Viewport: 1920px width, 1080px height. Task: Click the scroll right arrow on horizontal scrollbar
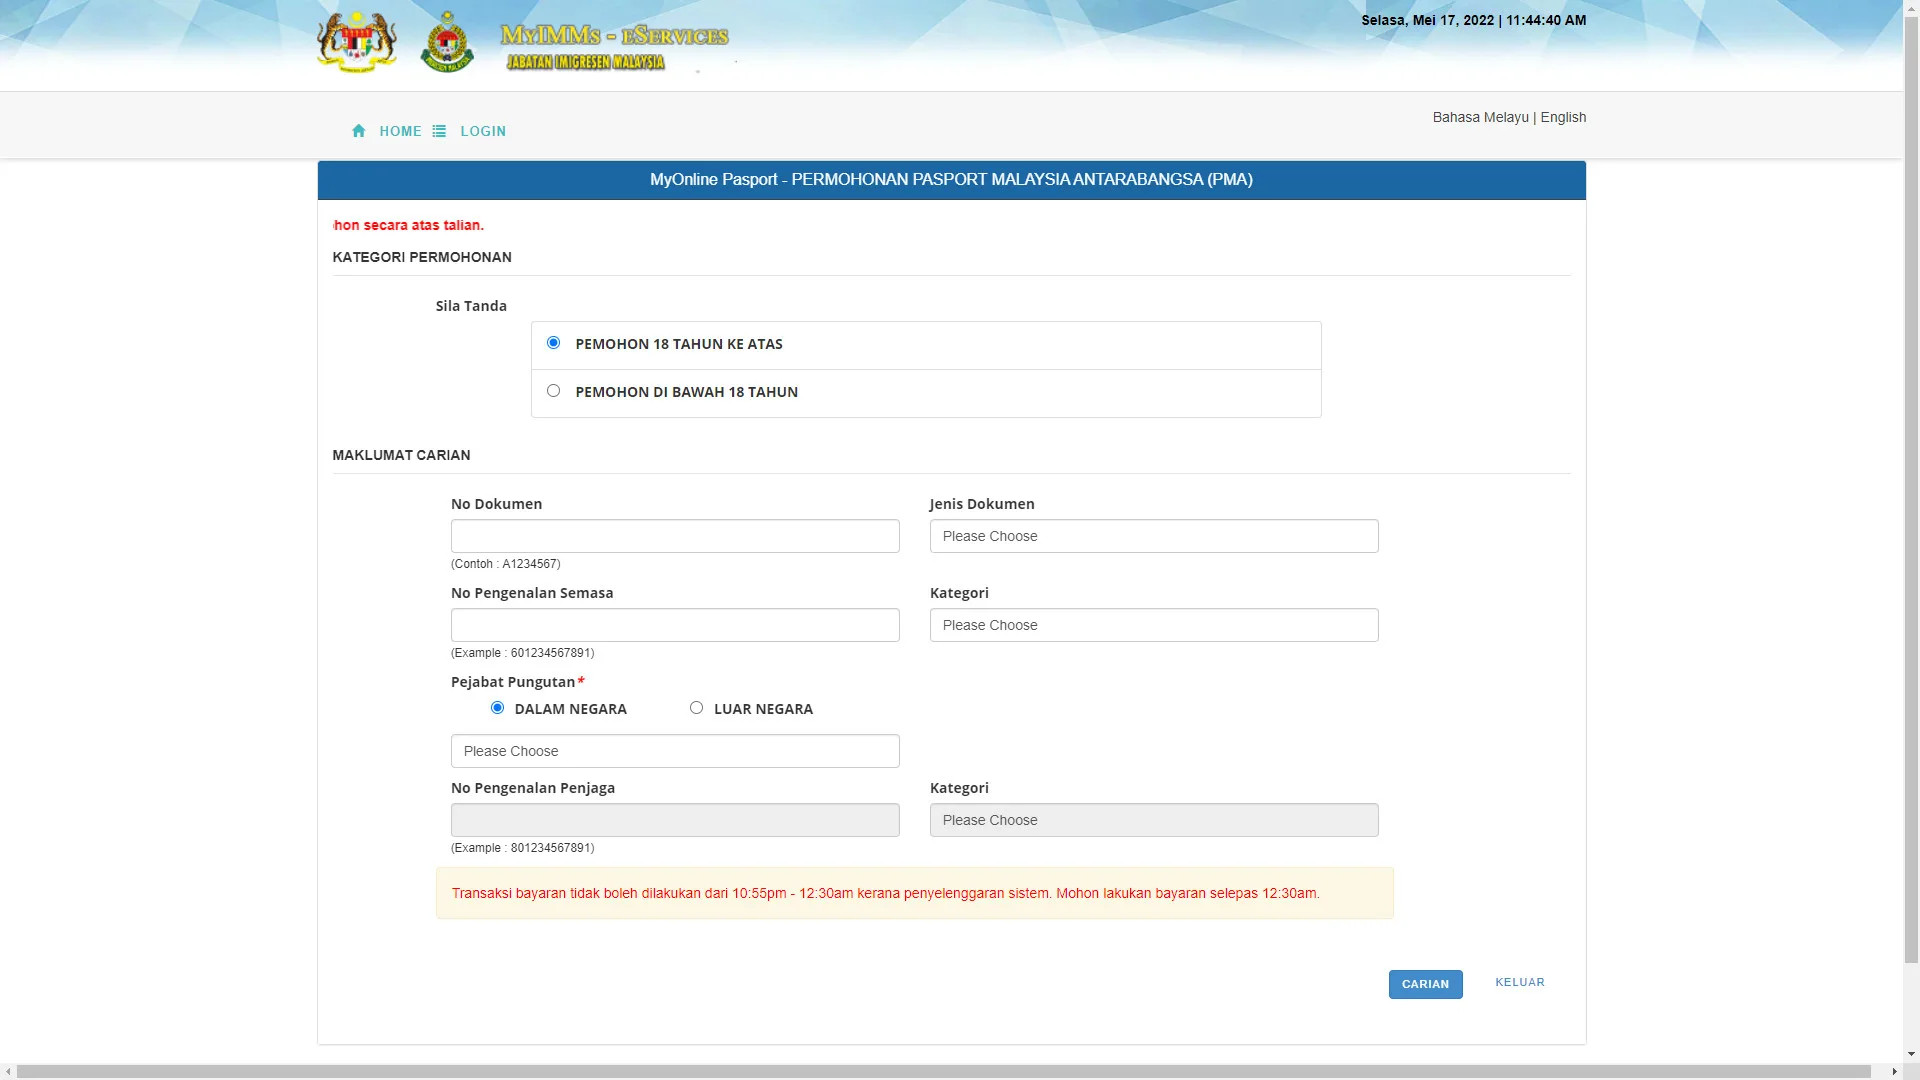1894,1071
